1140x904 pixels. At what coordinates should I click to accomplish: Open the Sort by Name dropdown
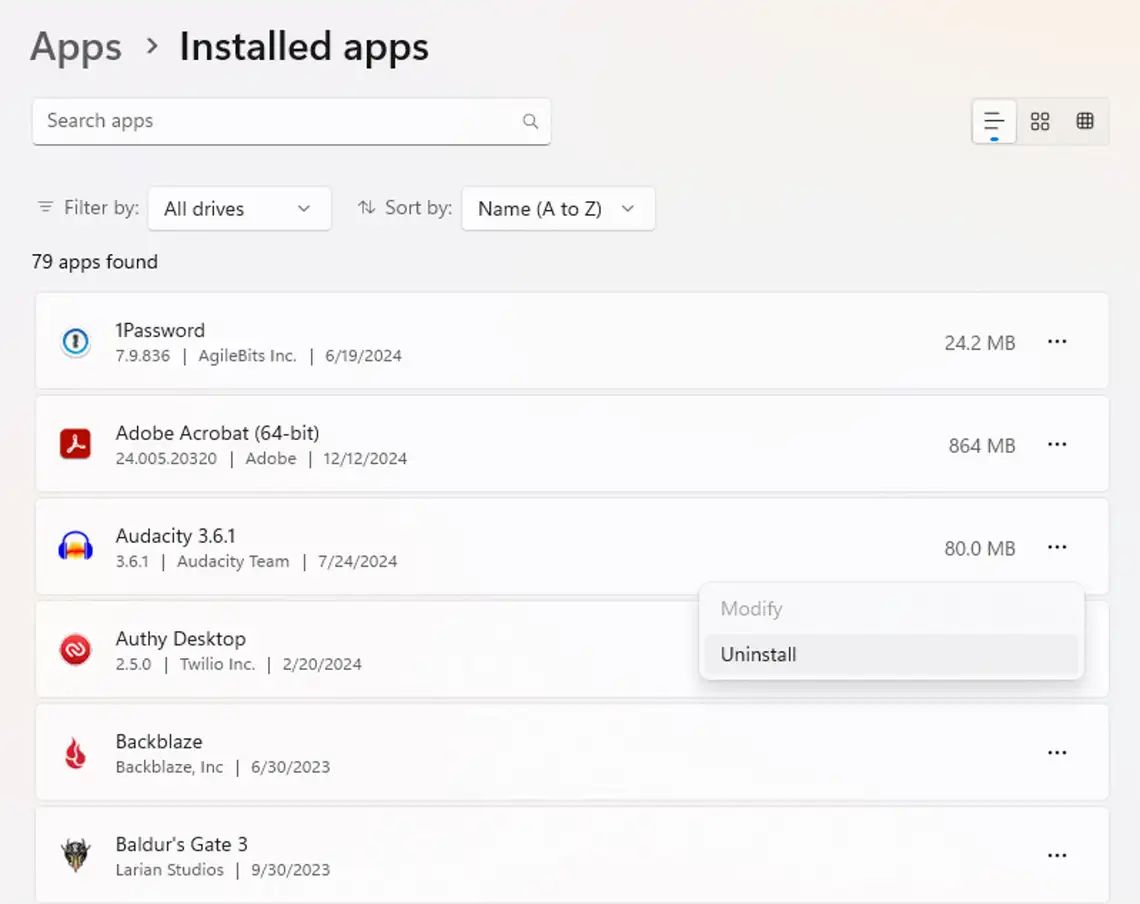[x=557, y=209]
